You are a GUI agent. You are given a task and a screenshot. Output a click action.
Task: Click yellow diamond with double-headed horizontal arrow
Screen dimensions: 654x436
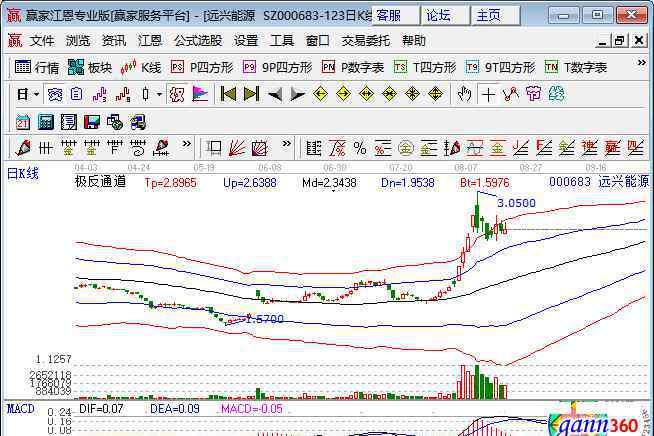[366, 94]
